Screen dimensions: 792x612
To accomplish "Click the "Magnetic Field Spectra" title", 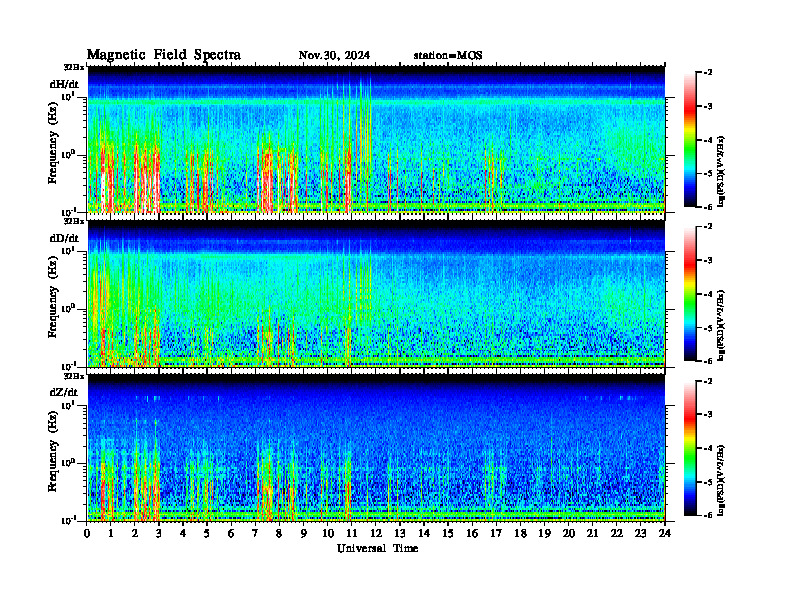I will (164, 55).
